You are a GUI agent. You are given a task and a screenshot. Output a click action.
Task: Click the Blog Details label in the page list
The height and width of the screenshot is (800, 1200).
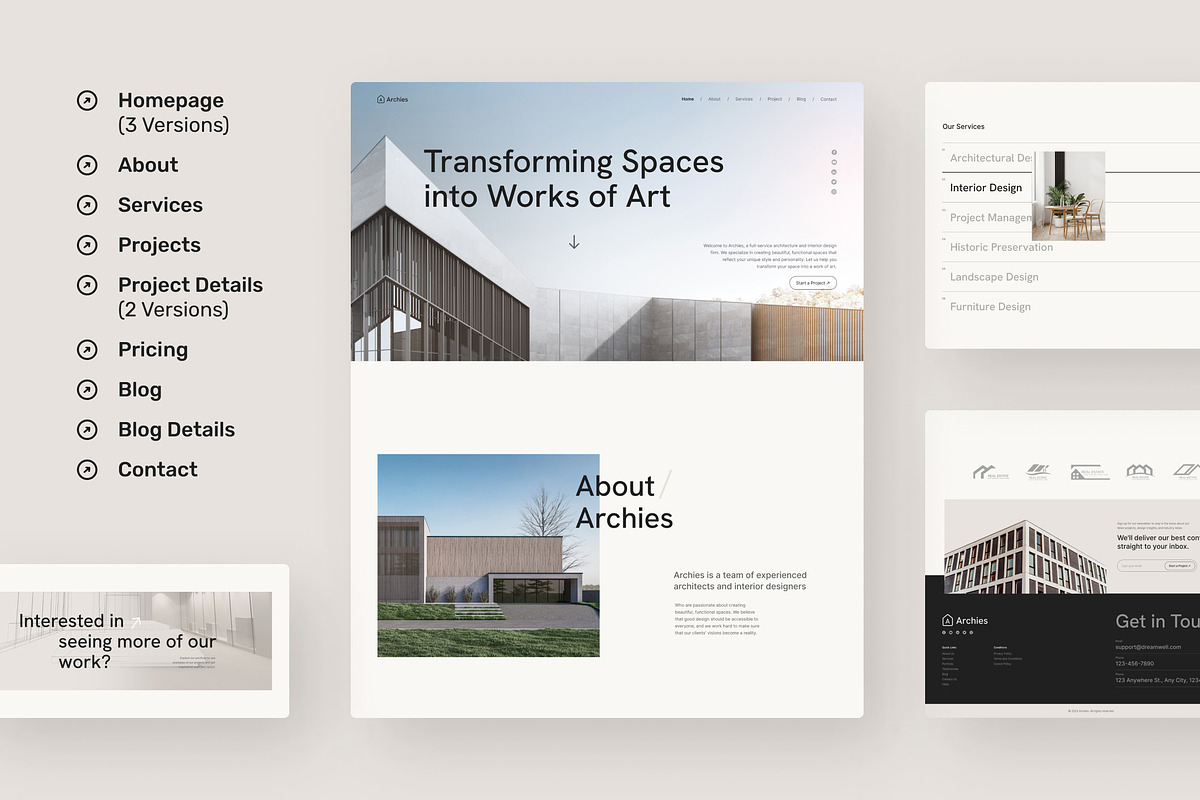tap(176, 430)
